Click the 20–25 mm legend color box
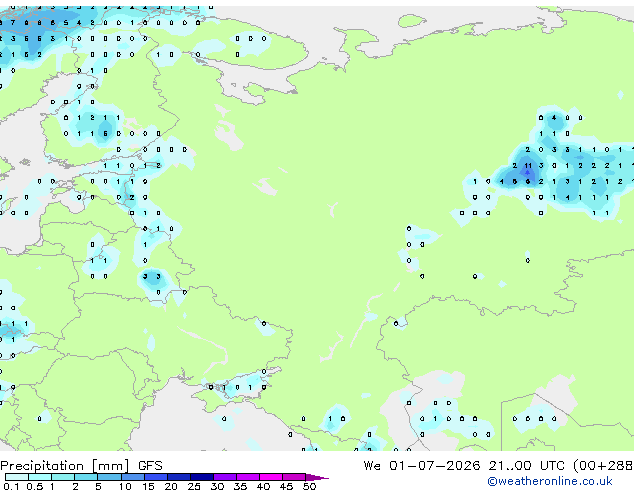This screenshot has height=490, width=634. pyautogui.click(x=178, y=477)
